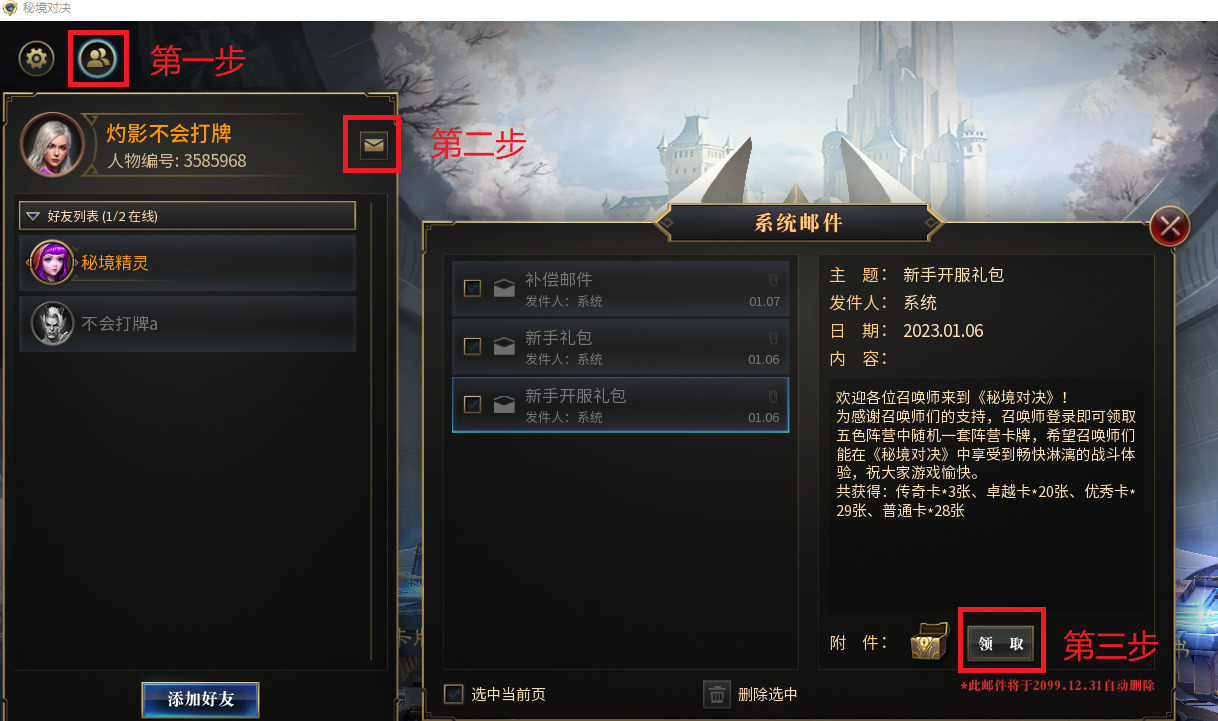Close the 系统邮件 dialog

point(1169,228)
